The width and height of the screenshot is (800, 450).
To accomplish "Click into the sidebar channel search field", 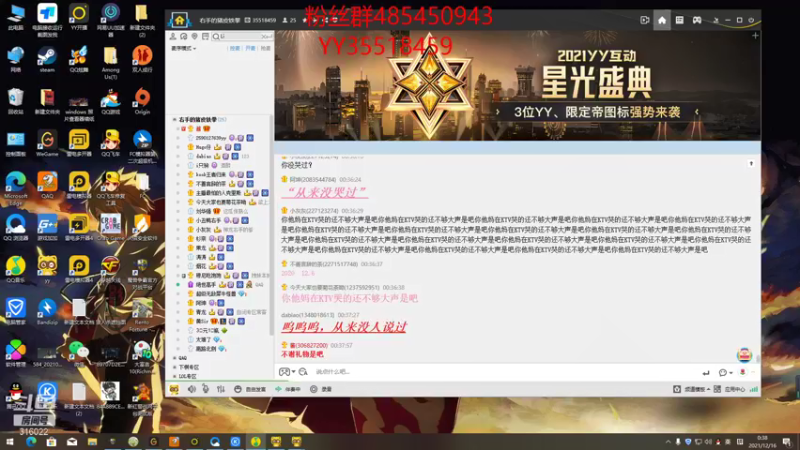I will pos(241,37).
